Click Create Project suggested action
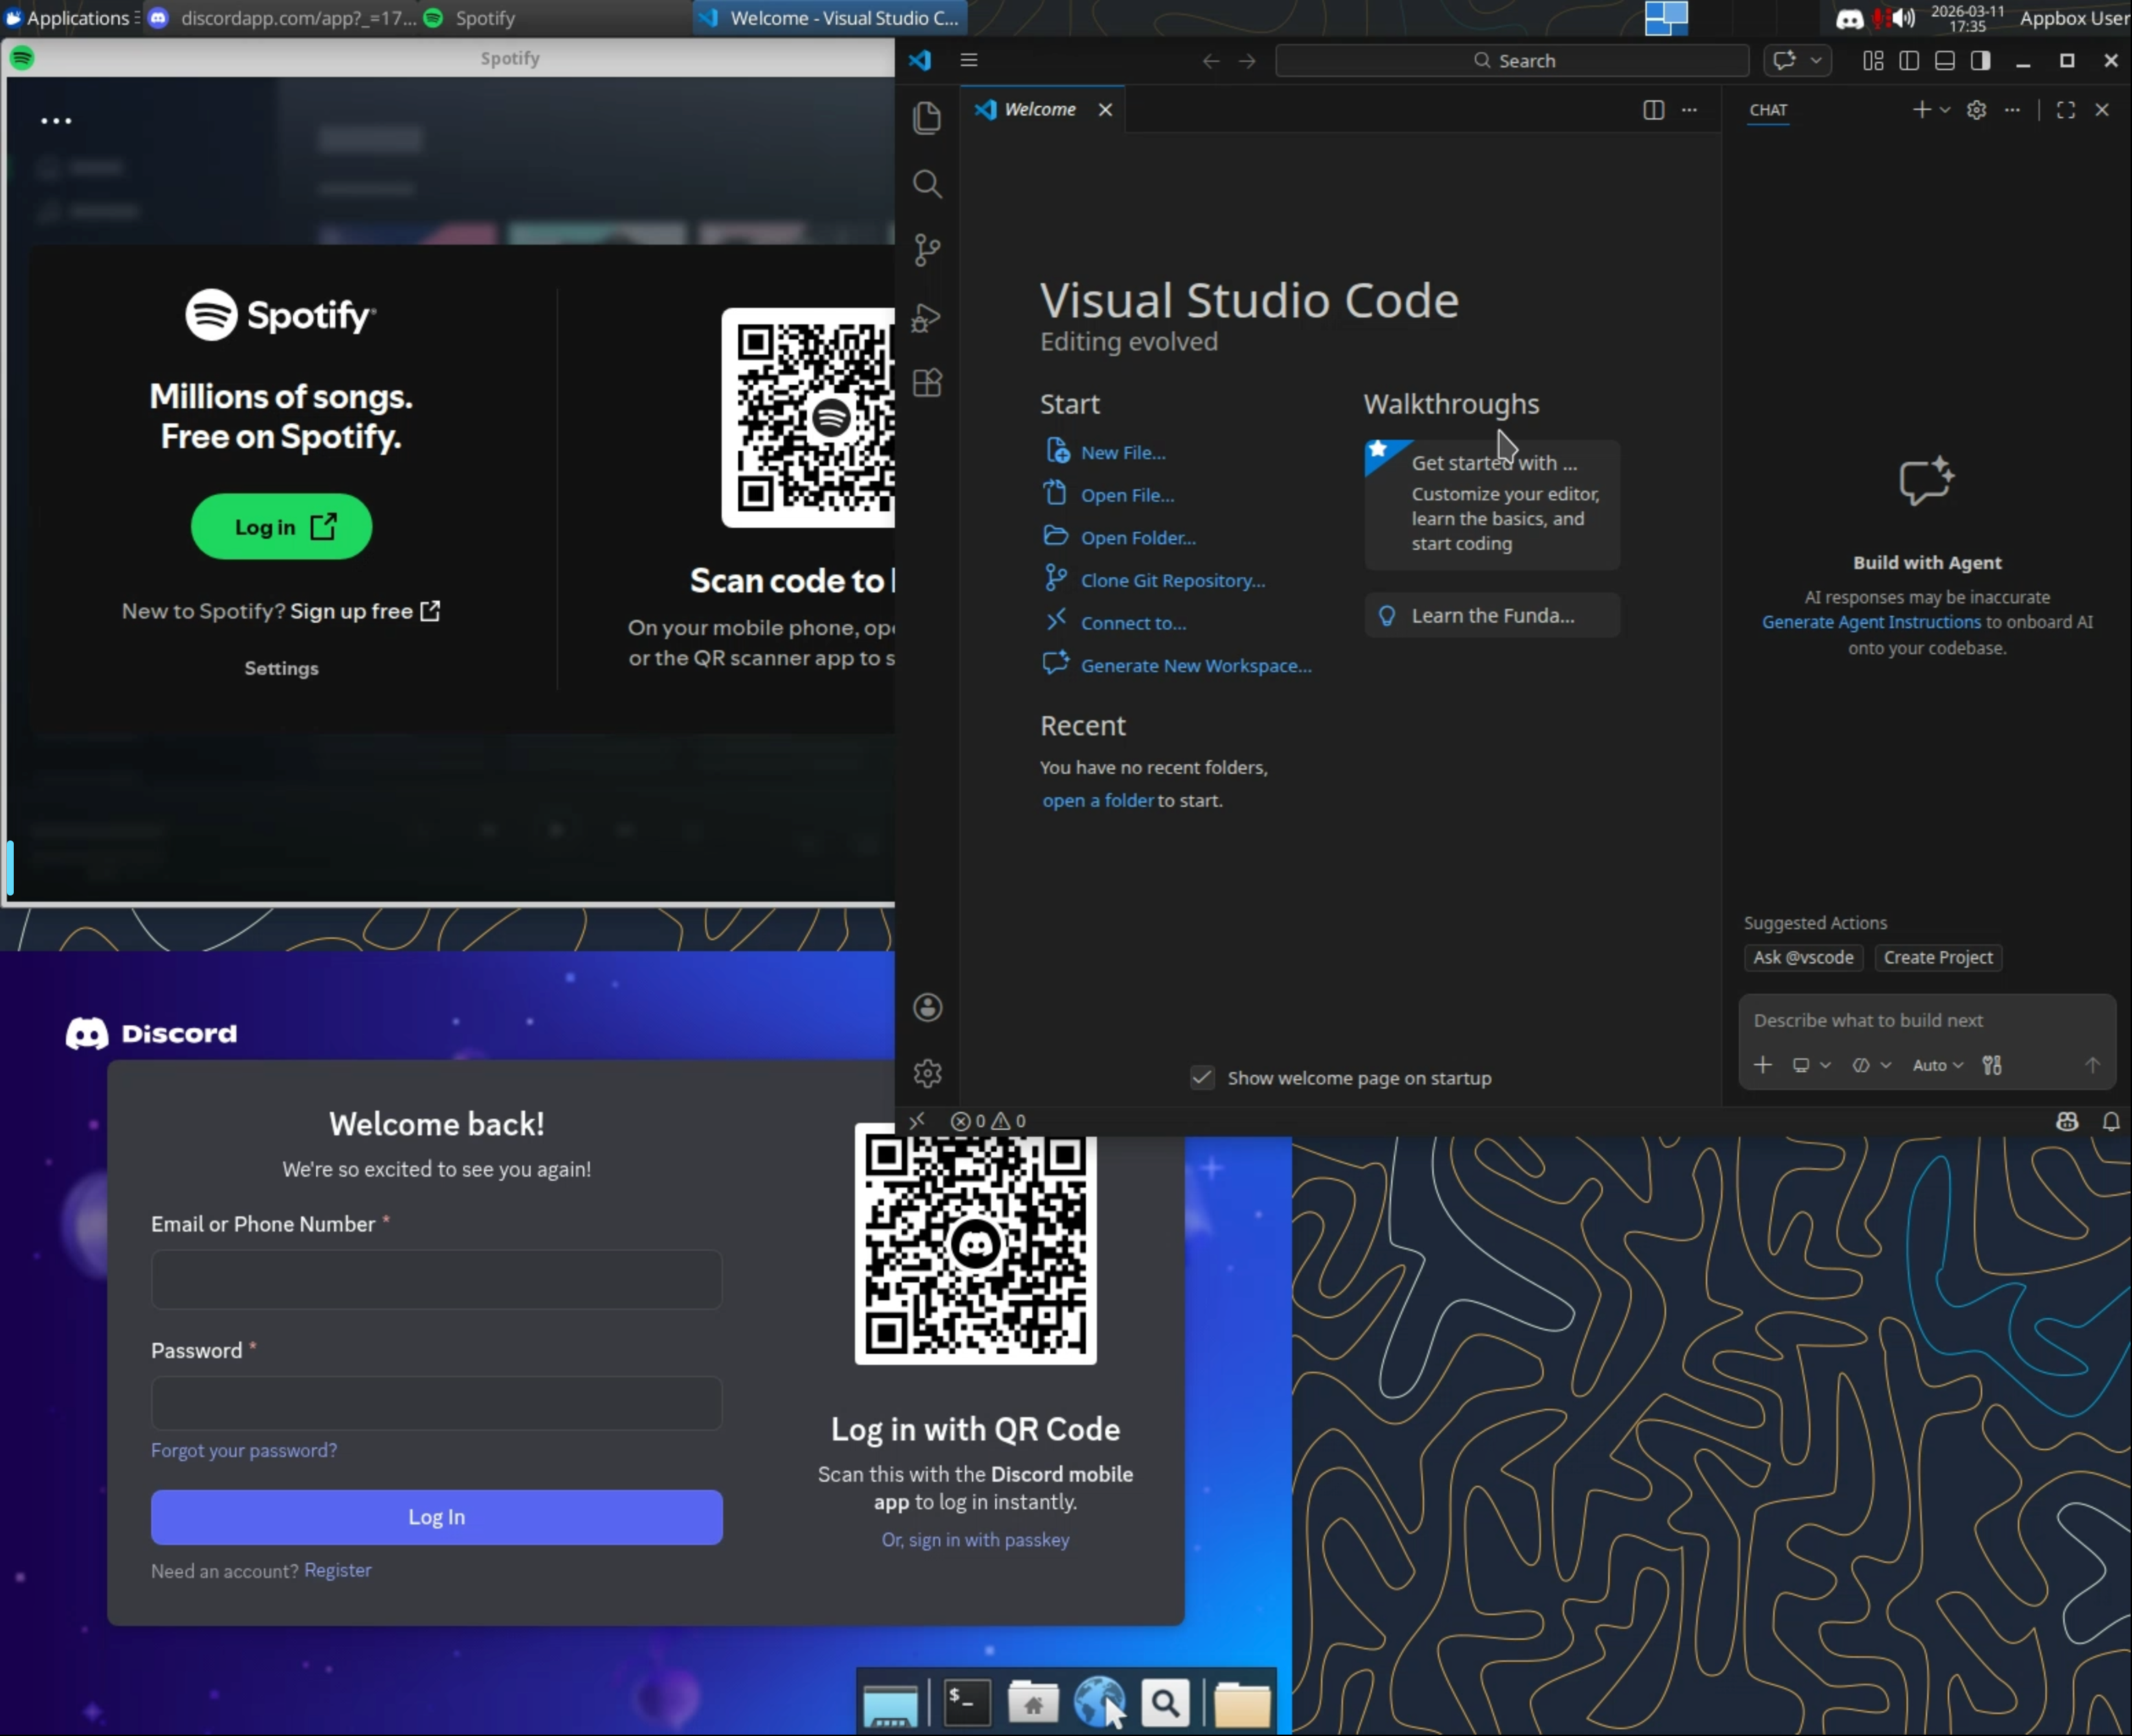Screen dimensions: 2132x1736 click(1938, 957)
